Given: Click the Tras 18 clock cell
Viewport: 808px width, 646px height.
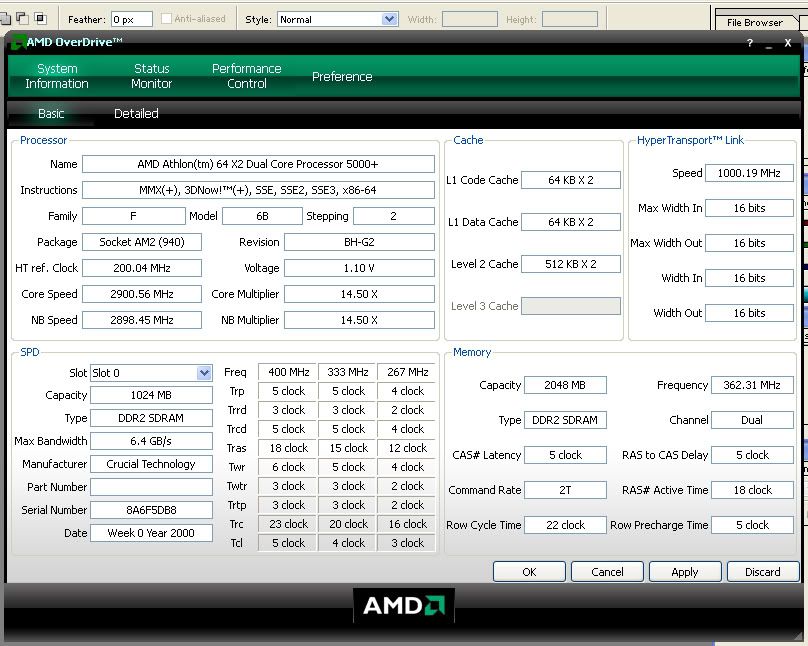Looking at the screenshot, I should [289, 448].
